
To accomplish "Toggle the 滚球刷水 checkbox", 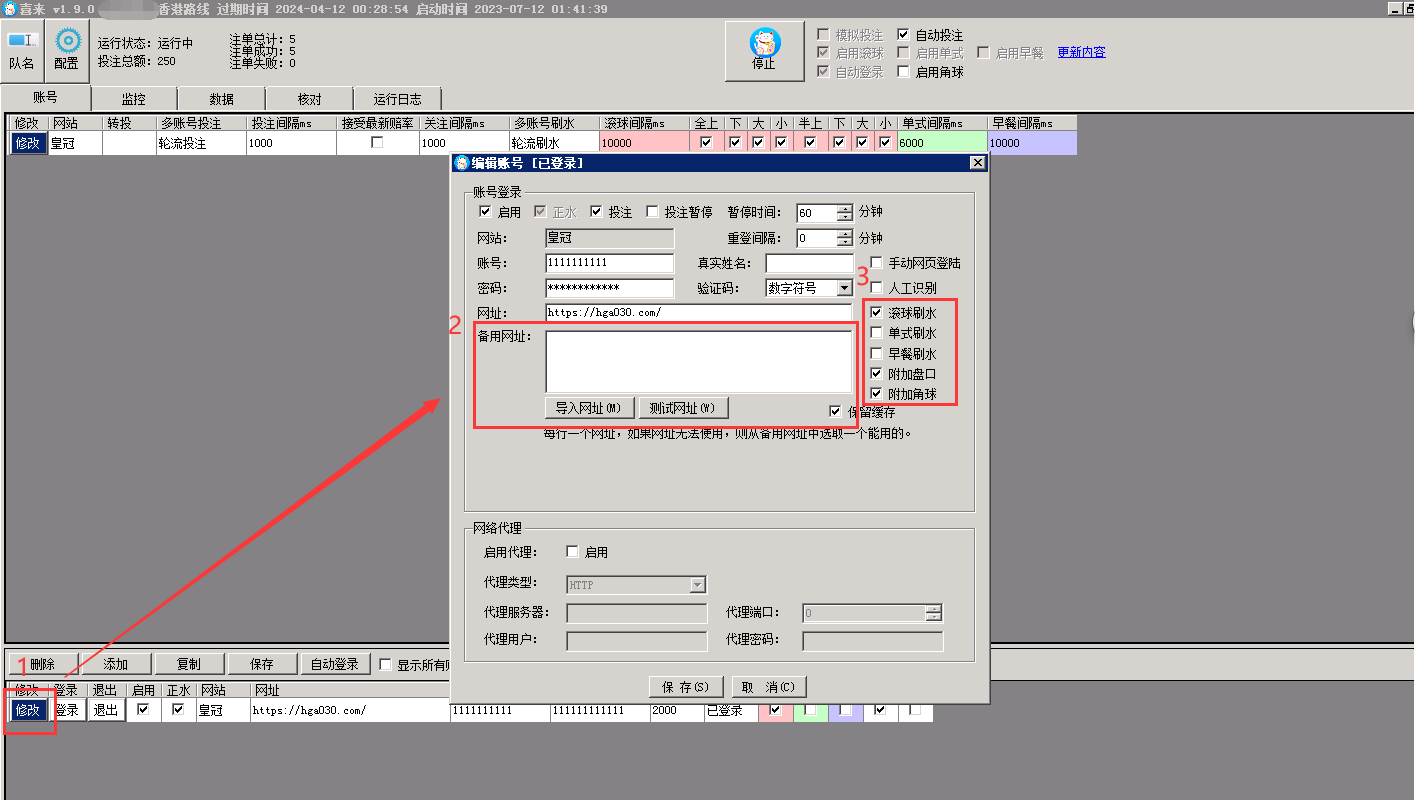I will click(877, 313).
